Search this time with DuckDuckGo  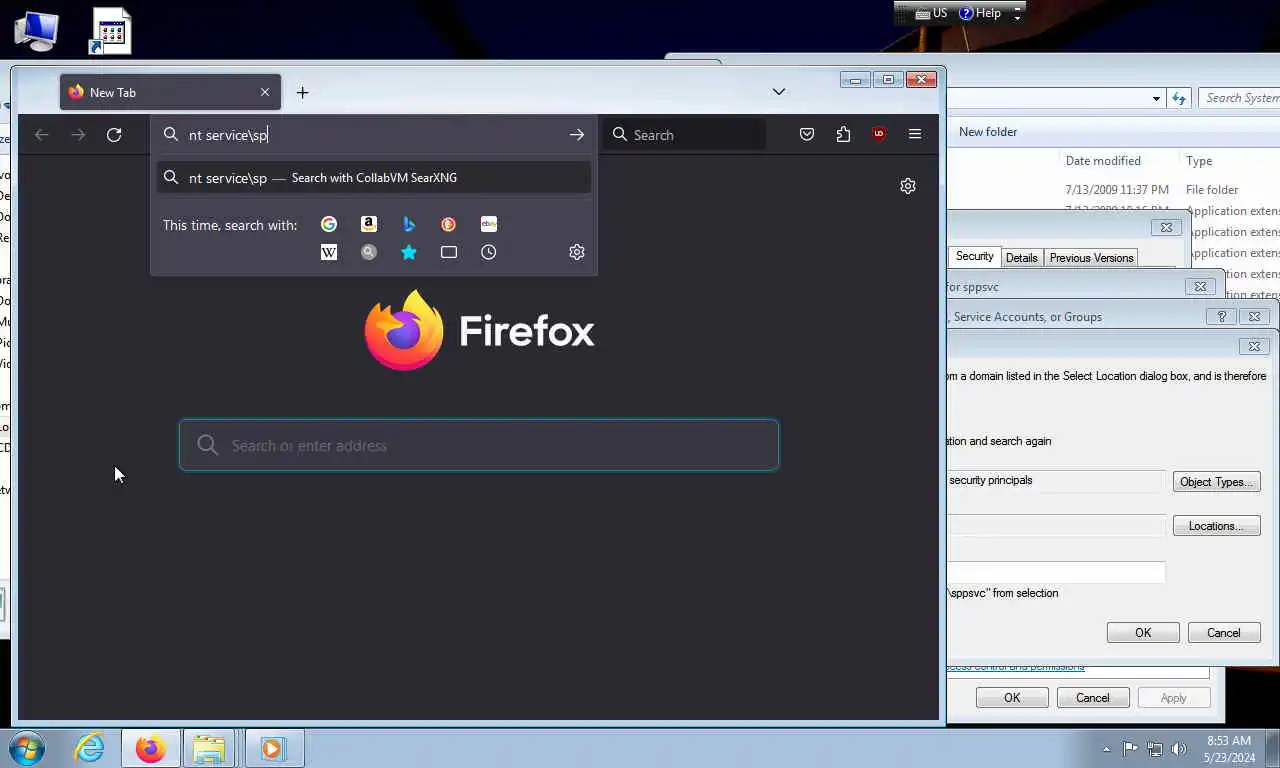(449, 224)
